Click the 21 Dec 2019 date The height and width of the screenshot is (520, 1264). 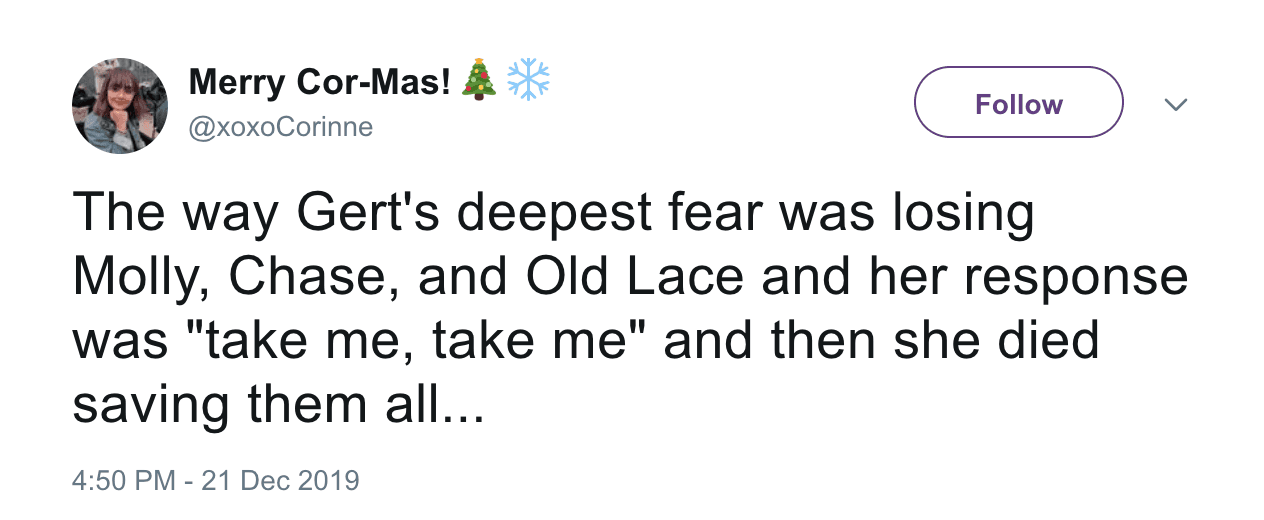click(280, 480)
